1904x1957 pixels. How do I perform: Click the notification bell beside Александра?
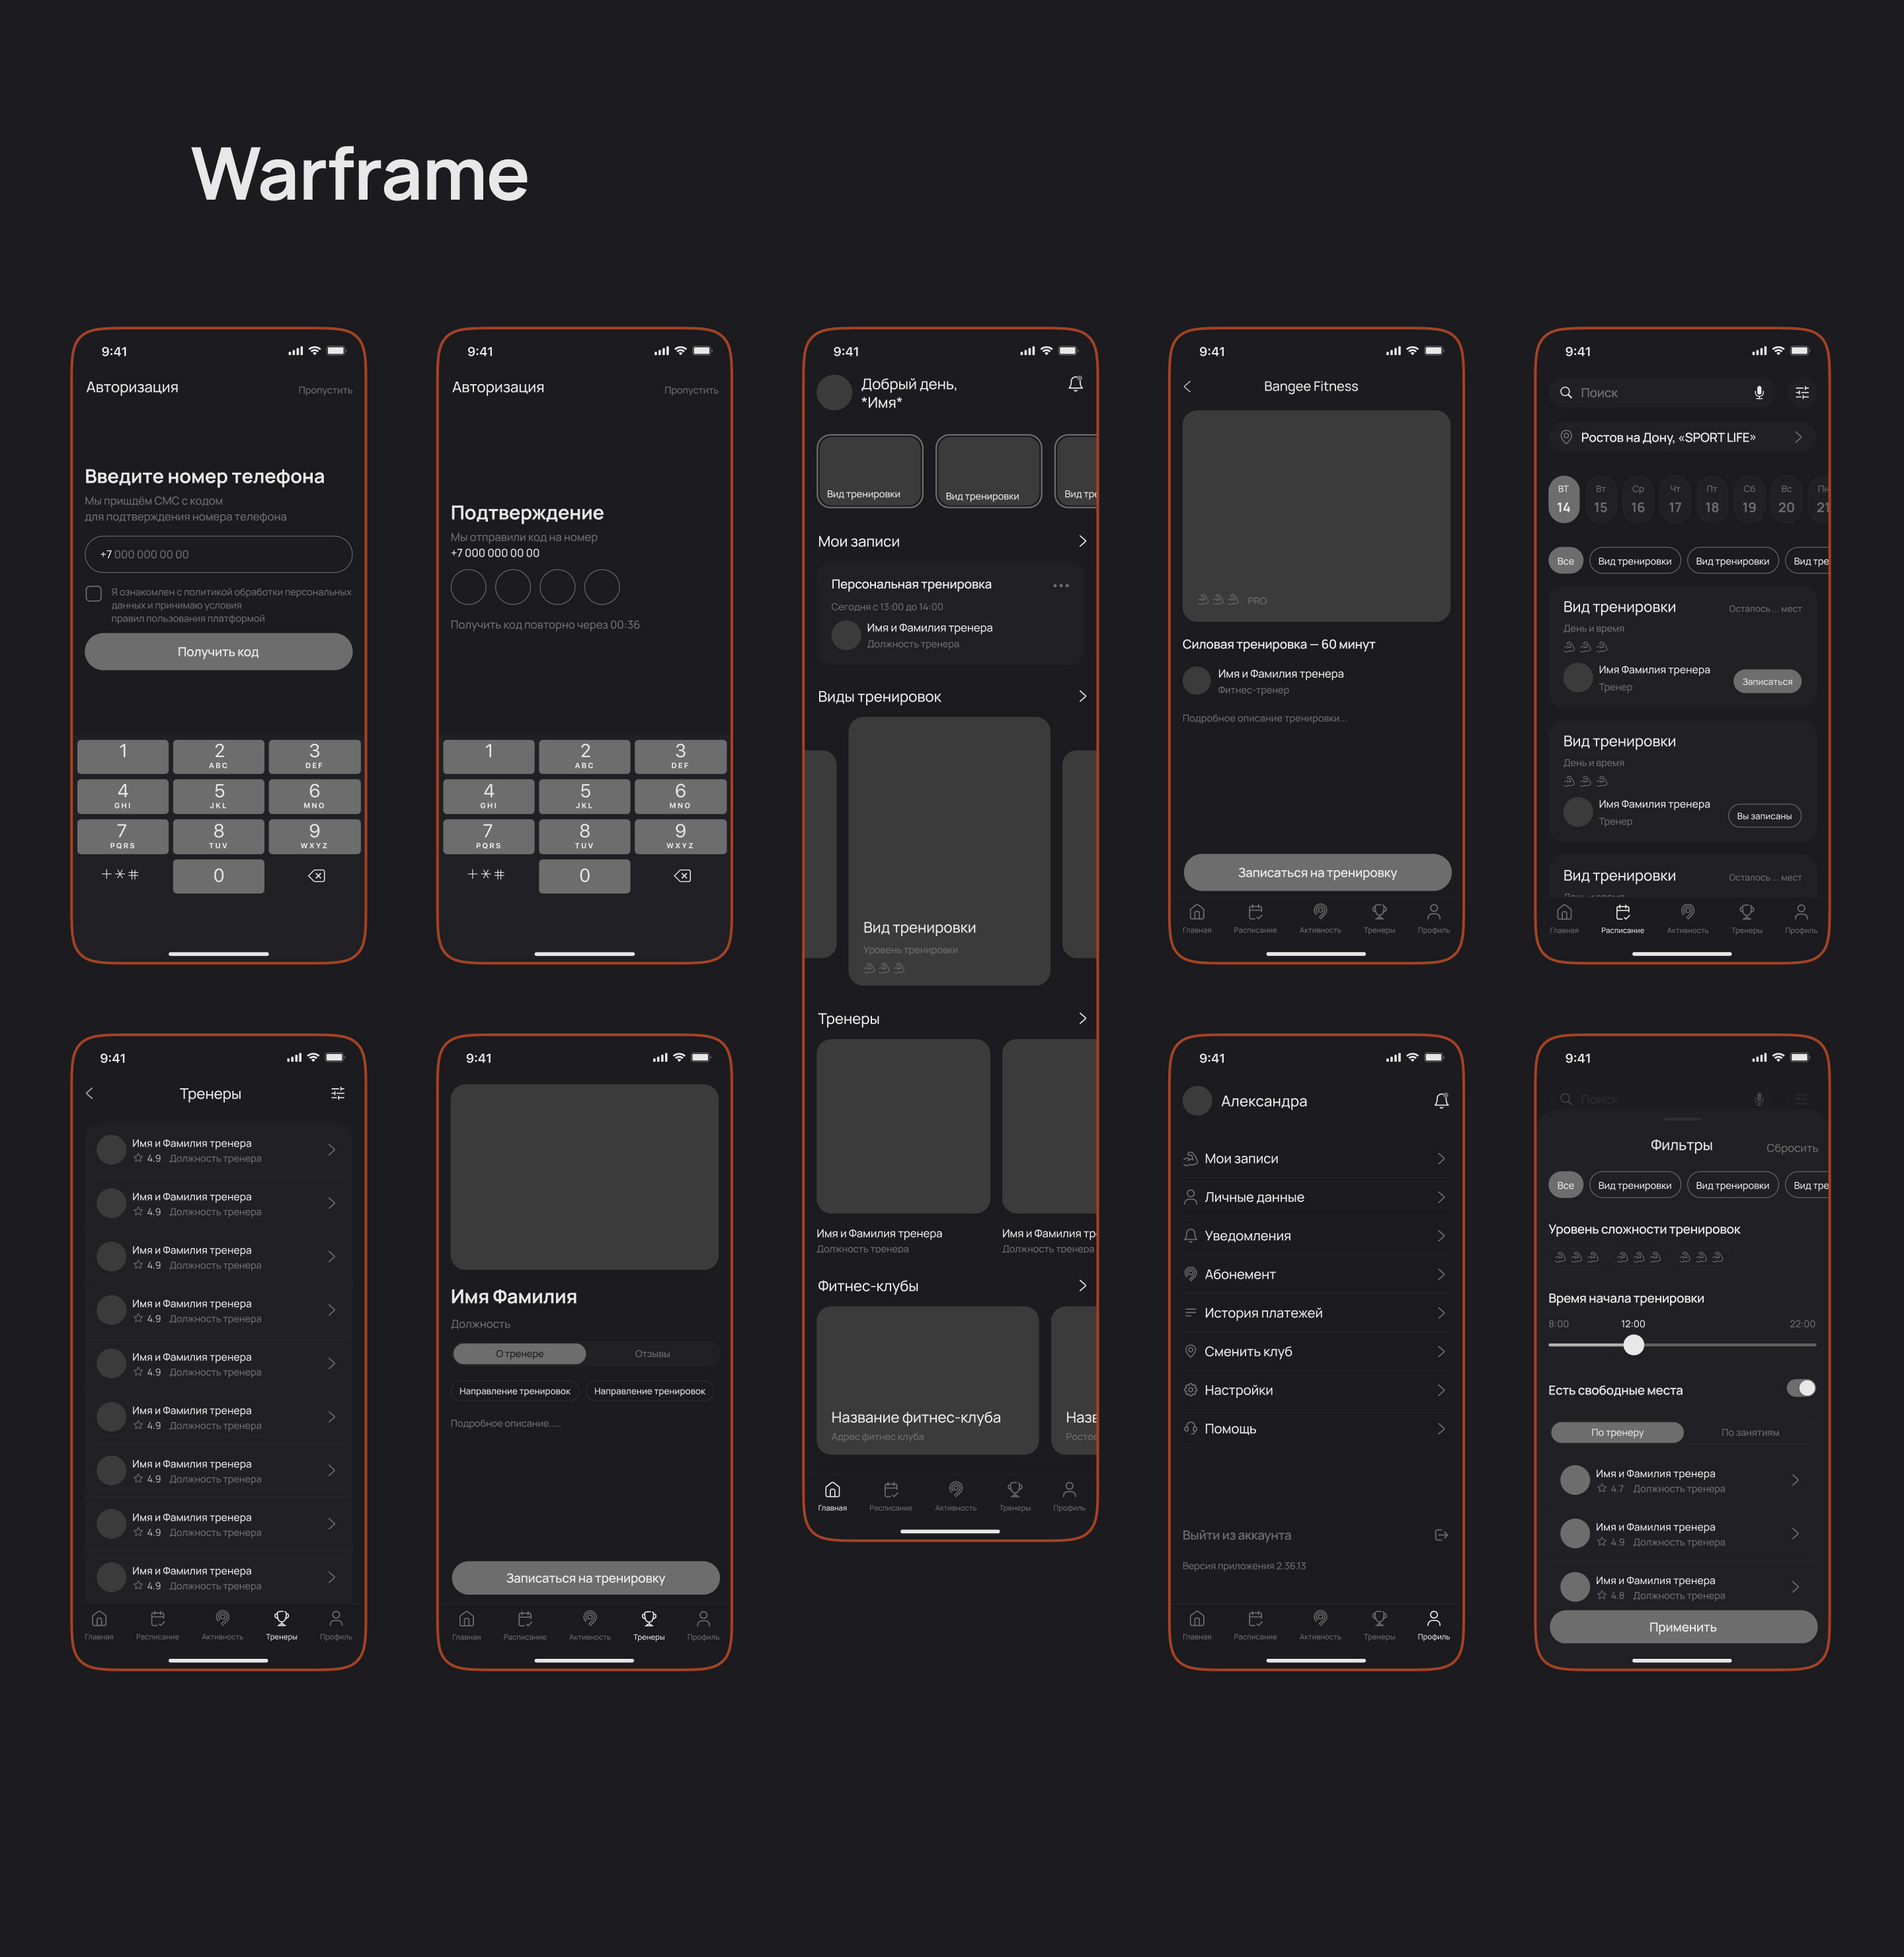(x=1441, y=1101)
